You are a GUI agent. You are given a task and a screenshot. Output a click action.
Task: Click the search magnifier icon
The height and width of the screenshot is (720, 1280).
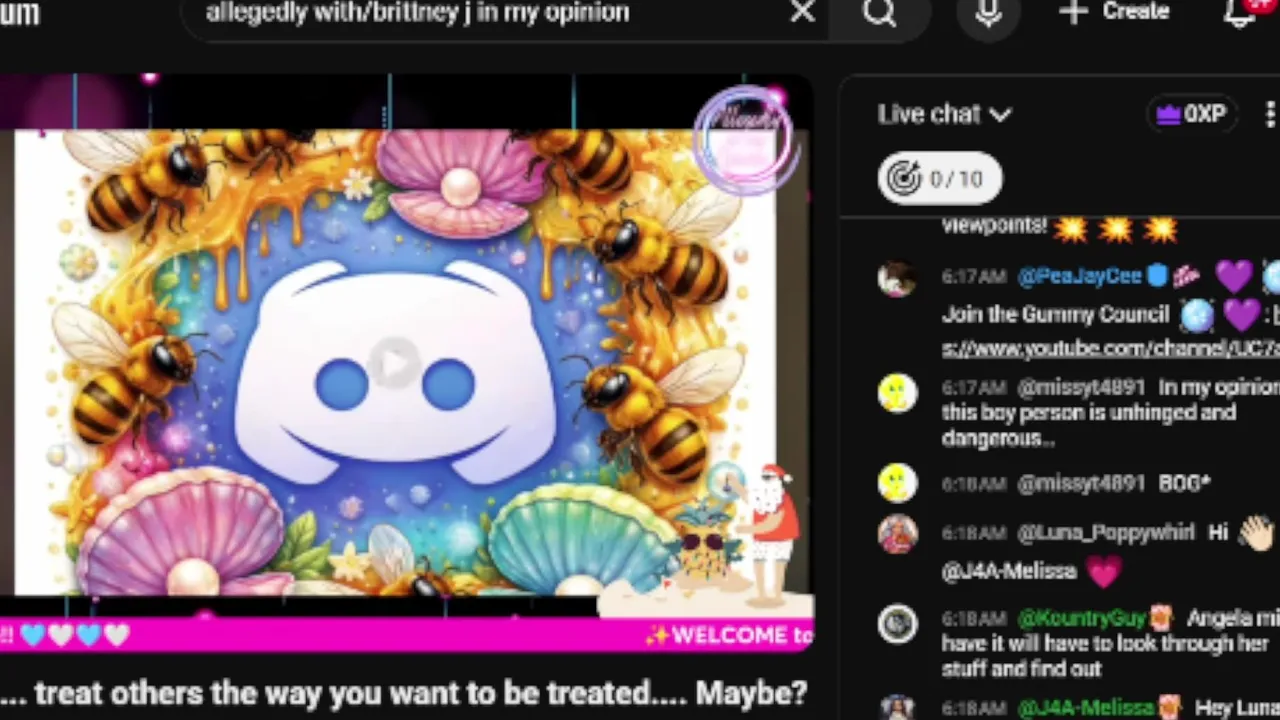click(880, 13)
